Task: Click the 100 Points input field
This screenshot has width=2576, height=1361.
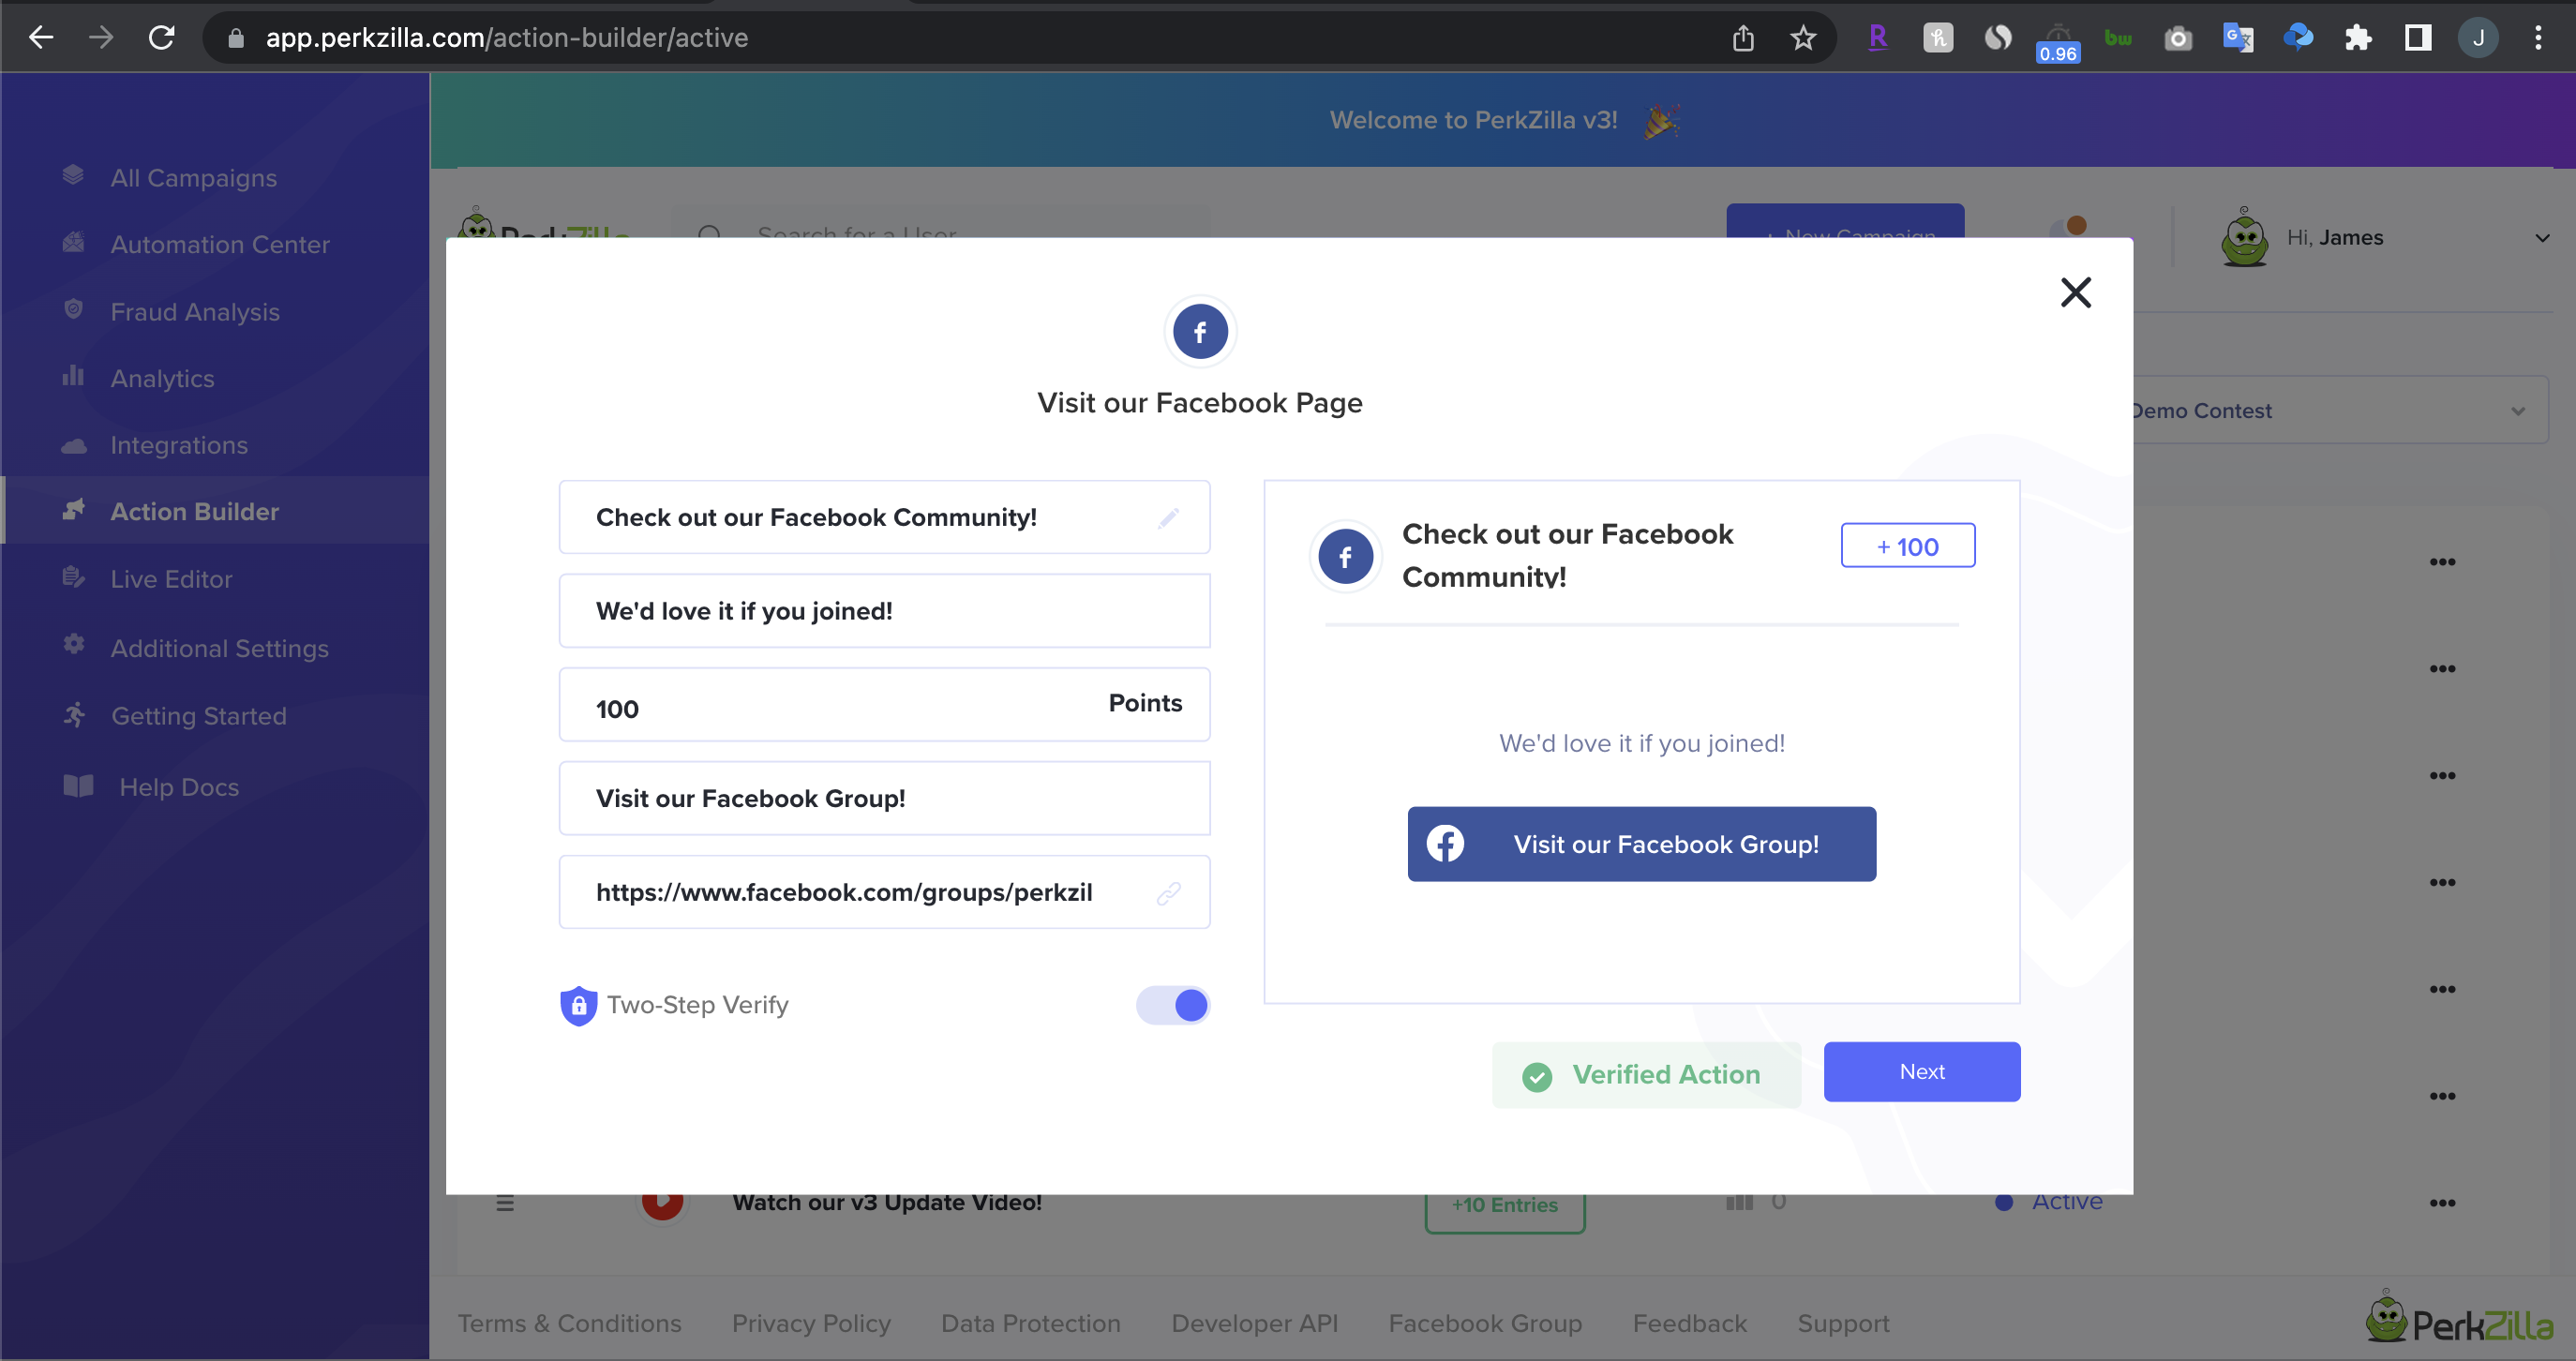Action: (x=884, y=705)
